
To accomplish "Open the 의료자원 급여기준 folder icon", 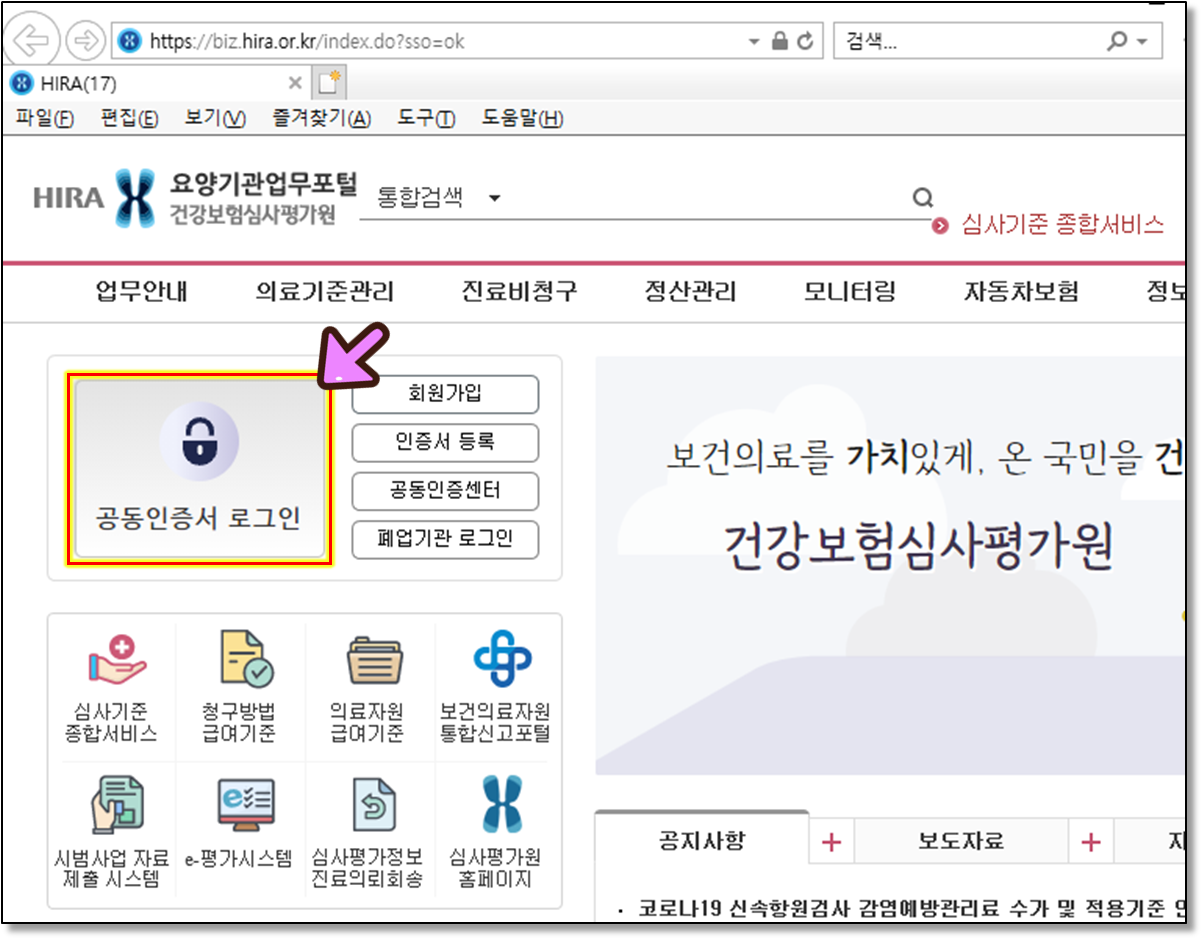I will point(374,661).
